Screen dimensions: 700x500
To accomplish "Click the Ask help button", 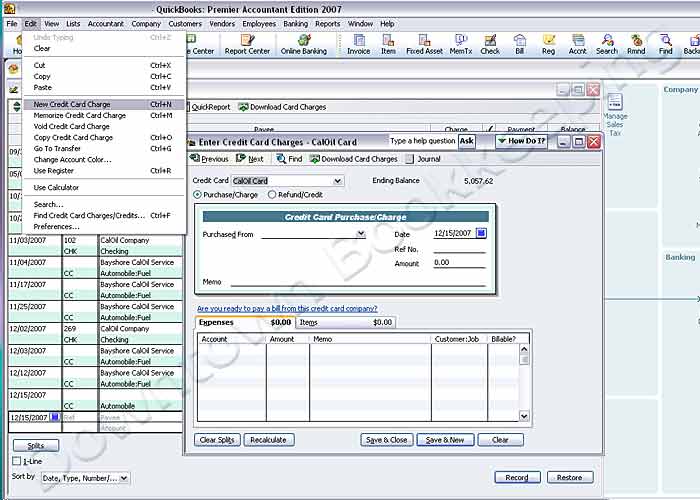I will (467, 141).
